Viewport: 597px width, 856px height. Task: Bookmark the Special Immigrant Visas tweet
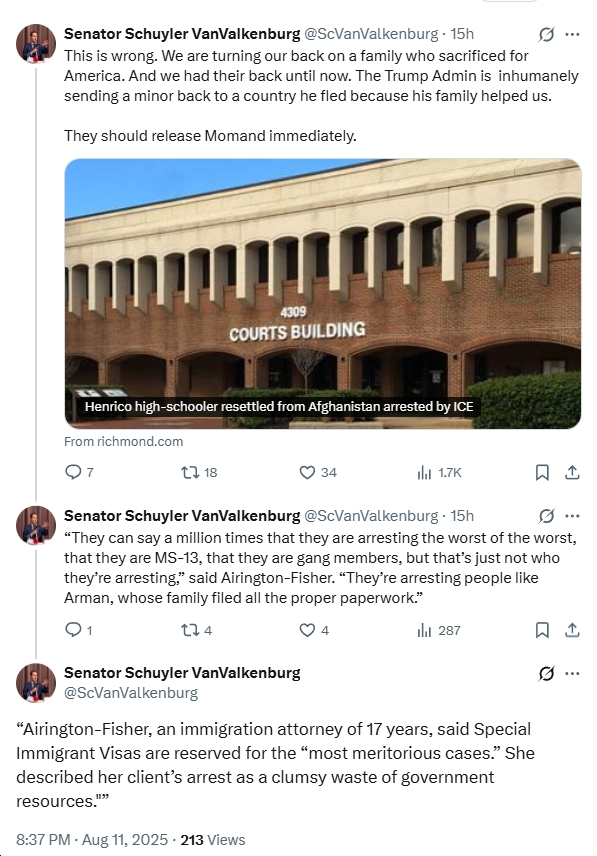[540, 629]
